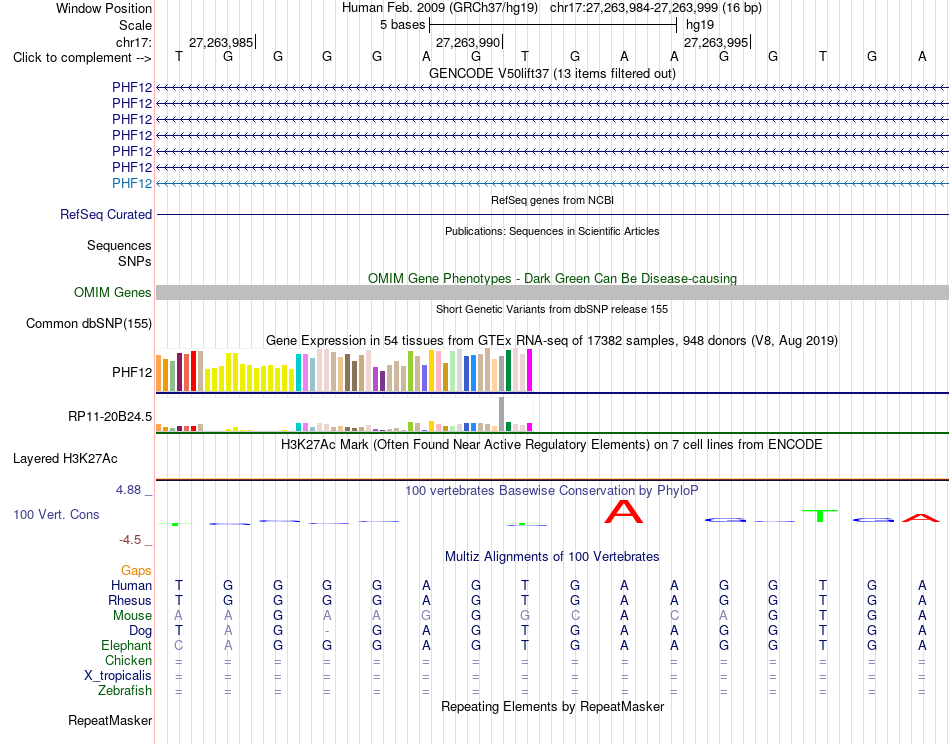Click 'RefSeq genes from NCBI' title
Image resolution: width=950 pixels, height=744 pixels.
[x=553, y=200]
